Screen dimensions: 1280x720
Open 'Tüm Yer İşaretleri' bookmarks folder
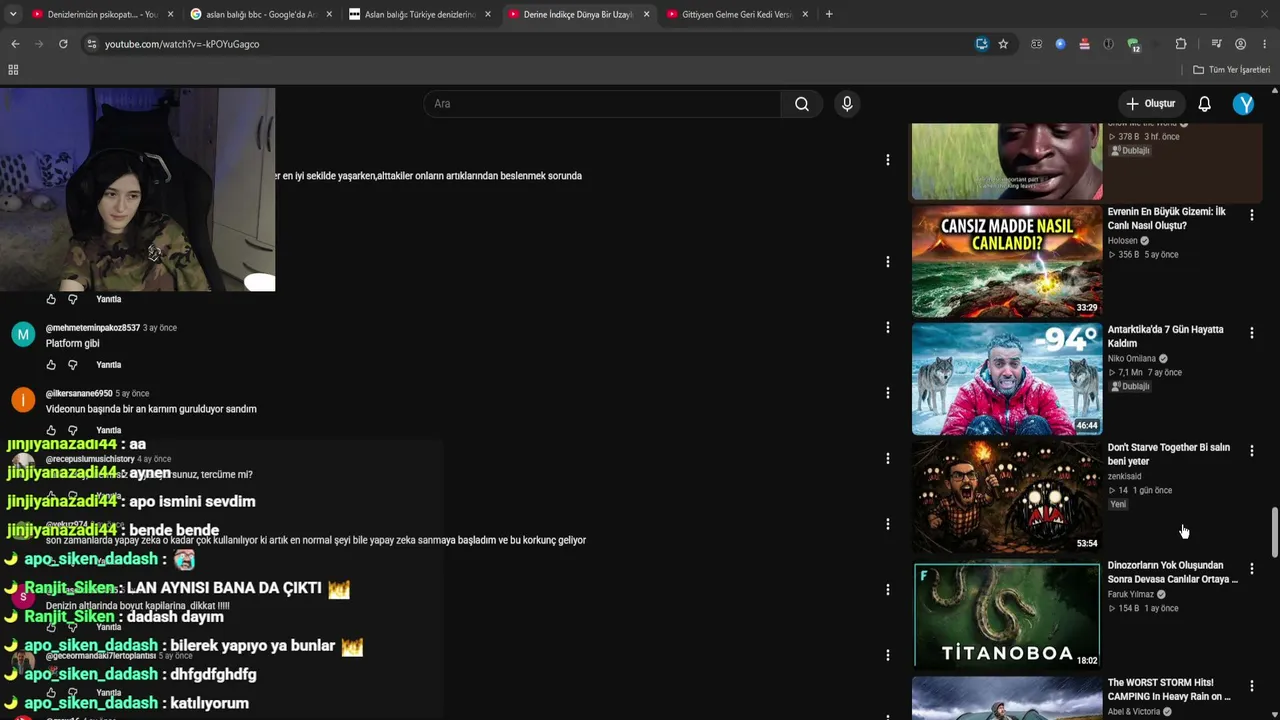tap(1231, 70)
